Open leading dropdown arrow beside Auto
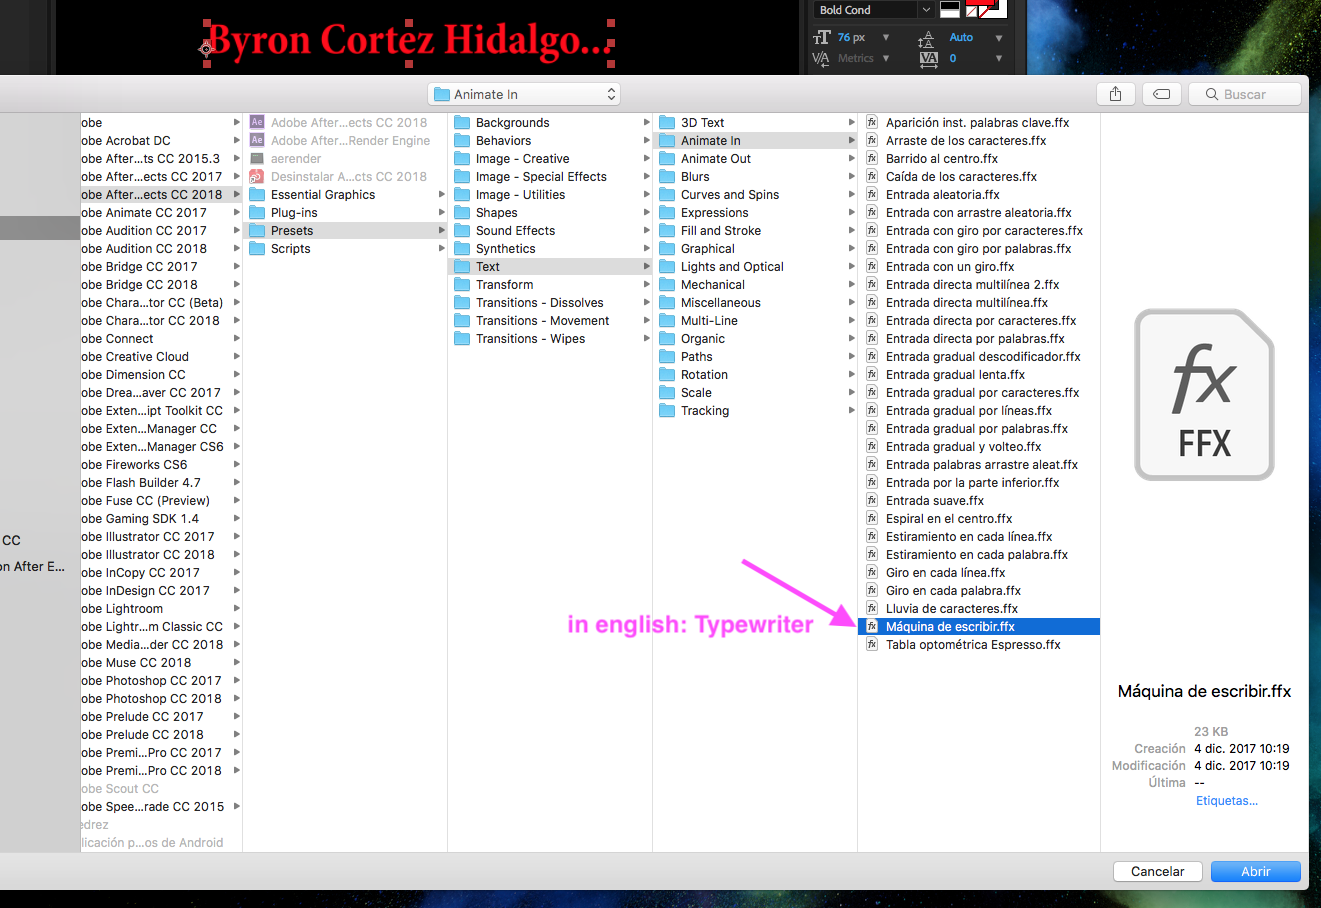This screenshot has height=908, width=1321. (999, 38)
